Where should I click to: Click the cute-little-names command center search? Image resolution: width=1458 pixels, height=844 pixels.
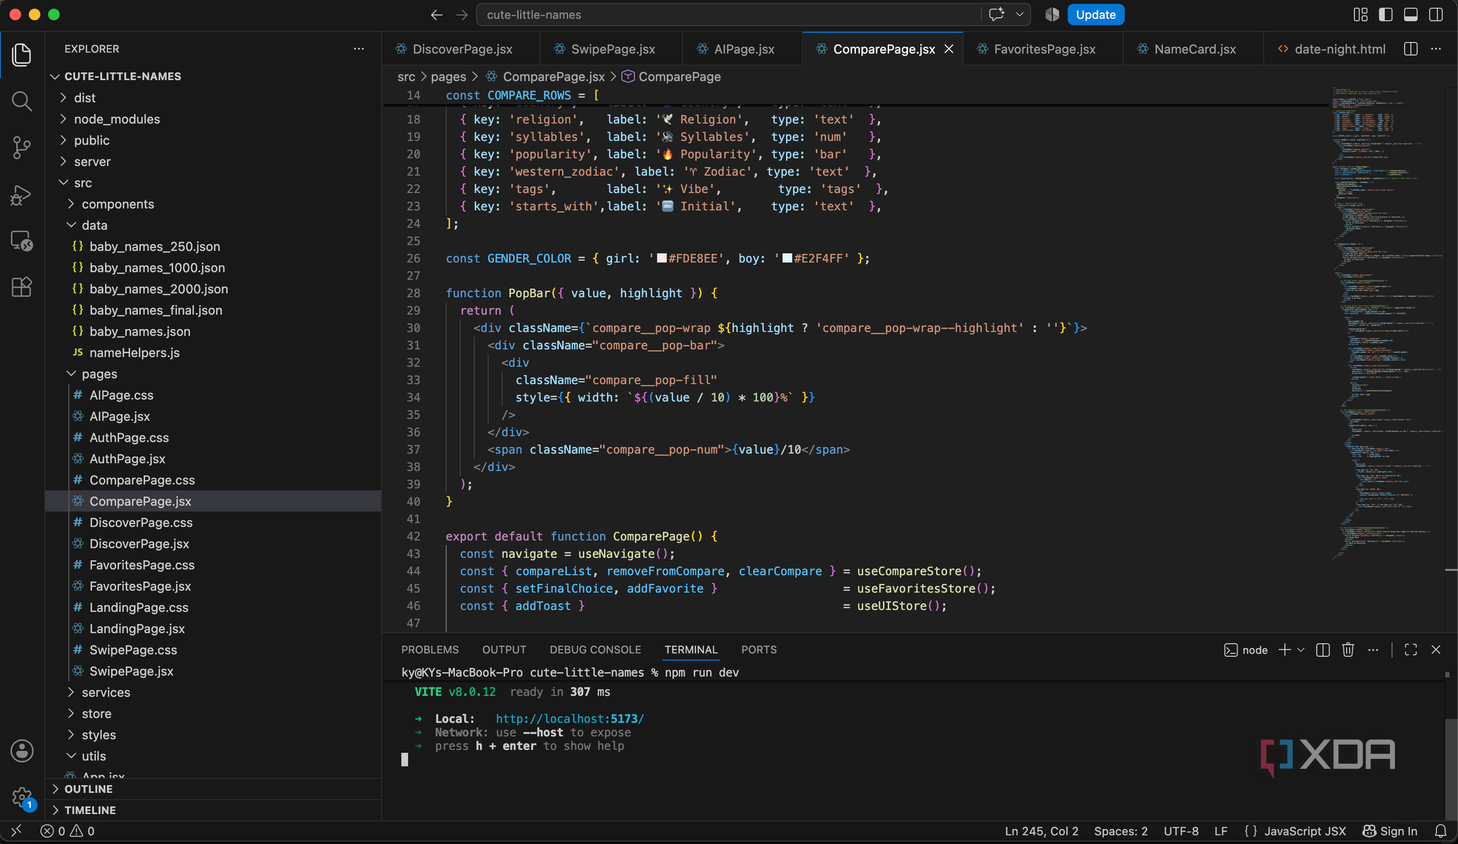point(727,15)
